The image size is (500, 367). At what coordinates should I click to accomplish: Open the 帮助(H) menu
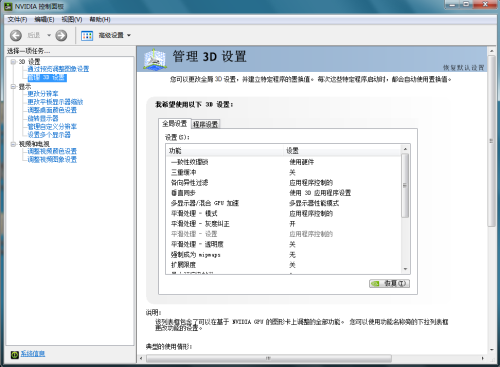100,19
